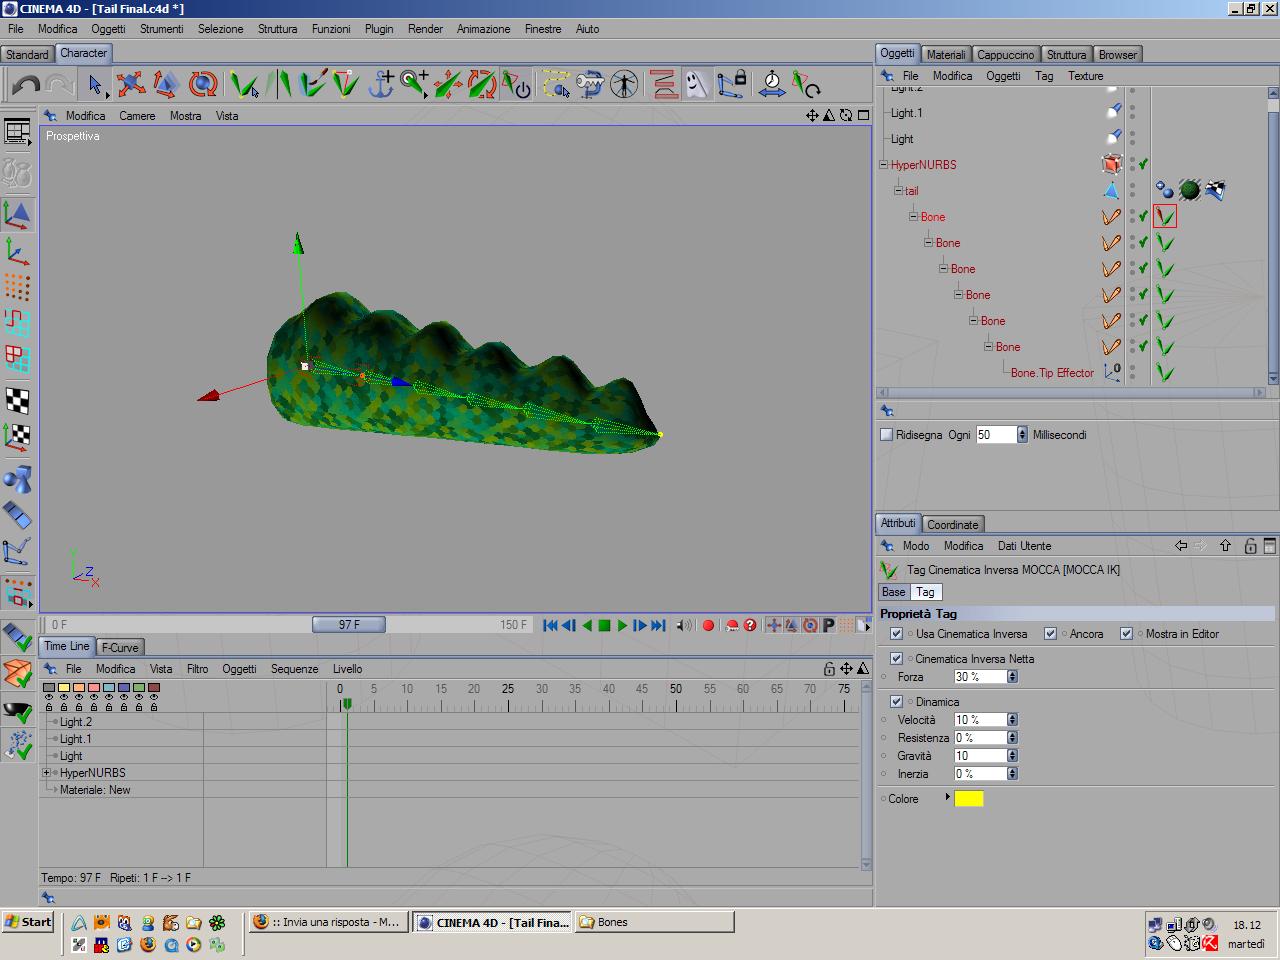Image resolution: width=1280 pixels, height=960 pixels.
Task: Select the edges mode icon
Action: click(x=18, y=323)
